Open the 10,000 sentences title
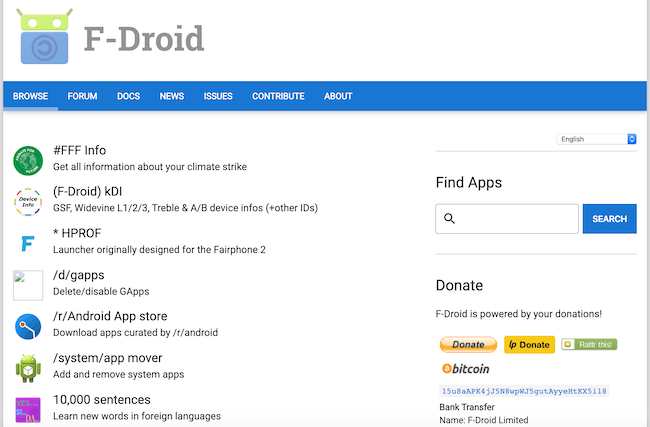The image size is (650, 427). [102, 400]
